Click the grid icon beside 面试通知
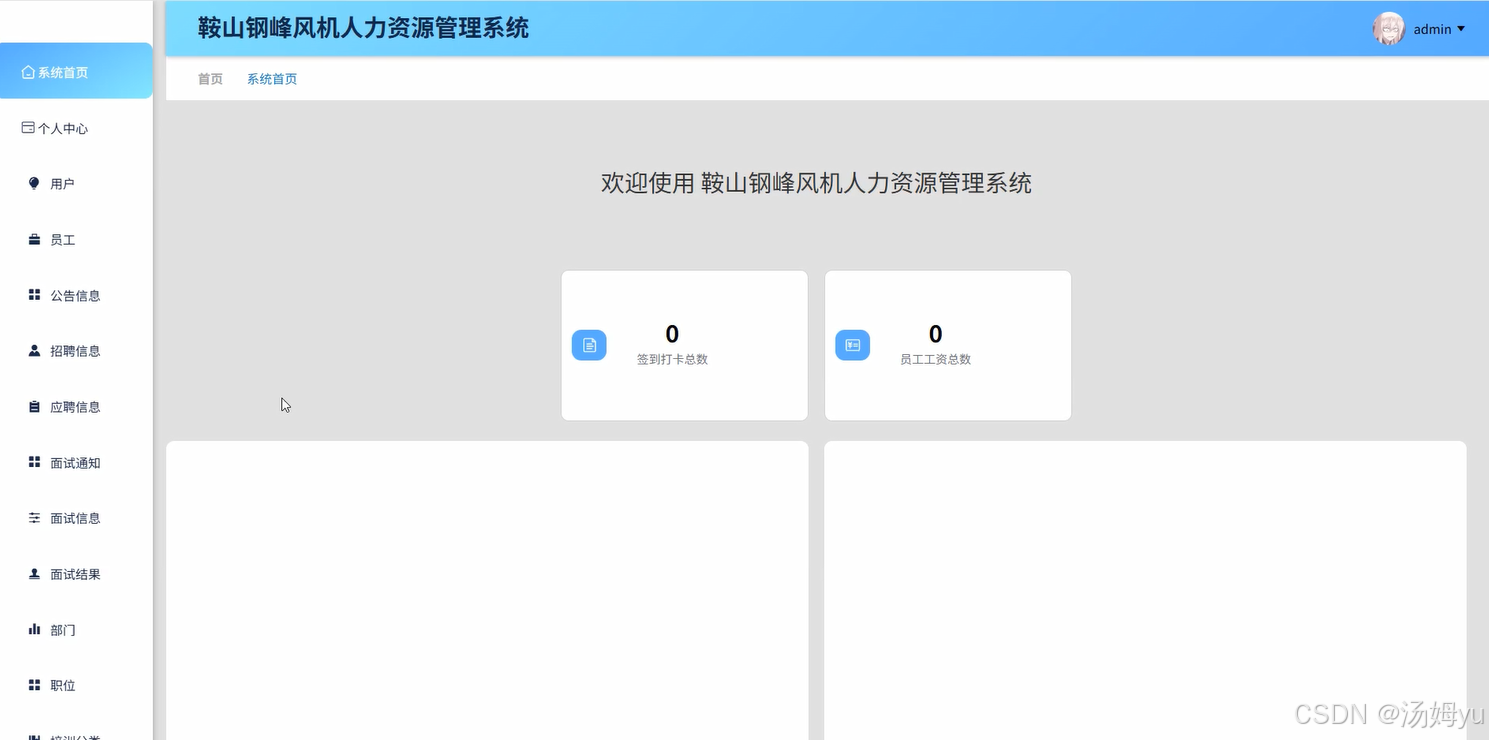This screenshot has width=1489, height=740. (x=34, y=462)
